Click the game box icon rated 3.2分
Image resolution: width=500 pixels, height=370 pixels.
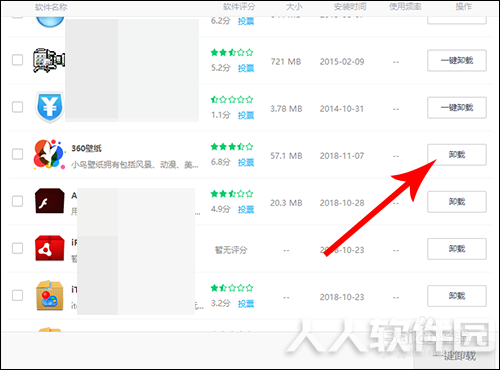[x=50, y=295]
